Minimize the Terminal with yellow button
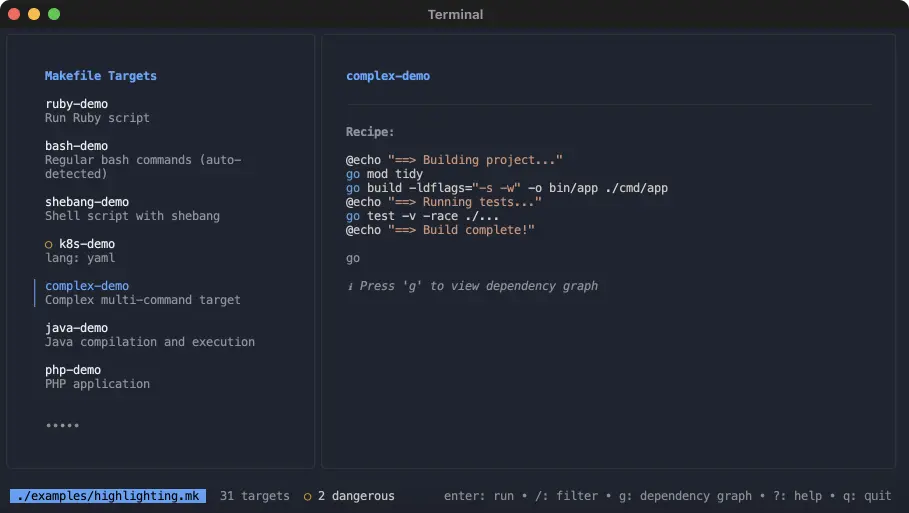The image size is (909, 513). [34, 14]
